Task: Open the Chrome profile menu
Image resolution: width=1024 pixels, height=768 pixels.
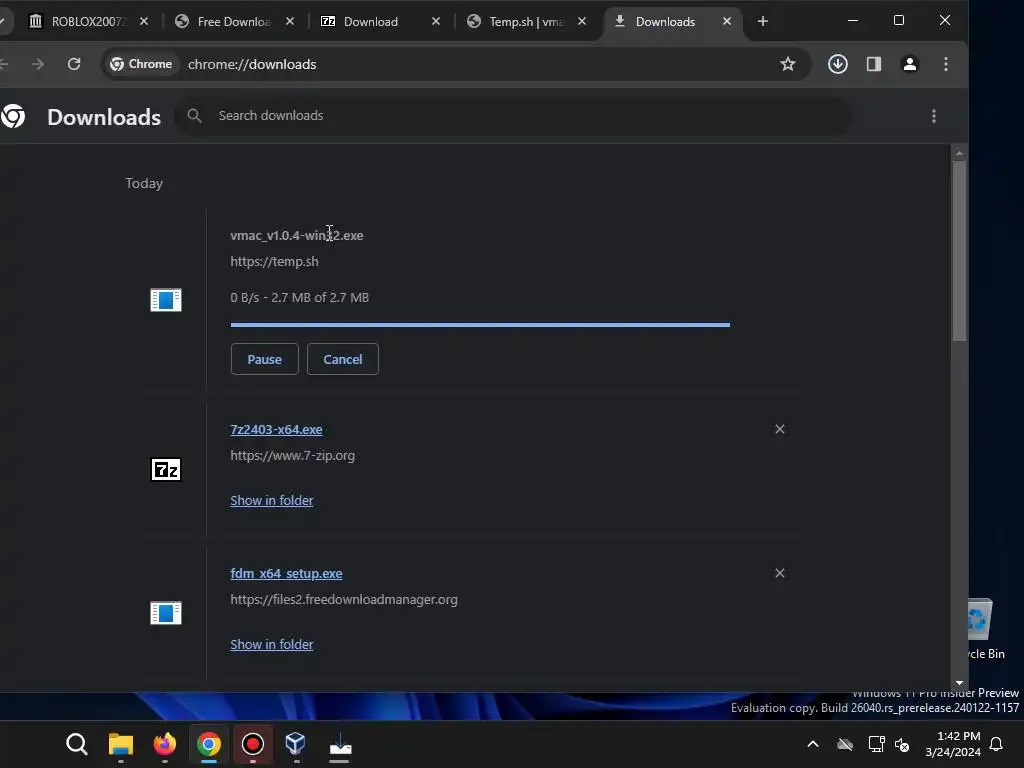Action: coord(910,64)
